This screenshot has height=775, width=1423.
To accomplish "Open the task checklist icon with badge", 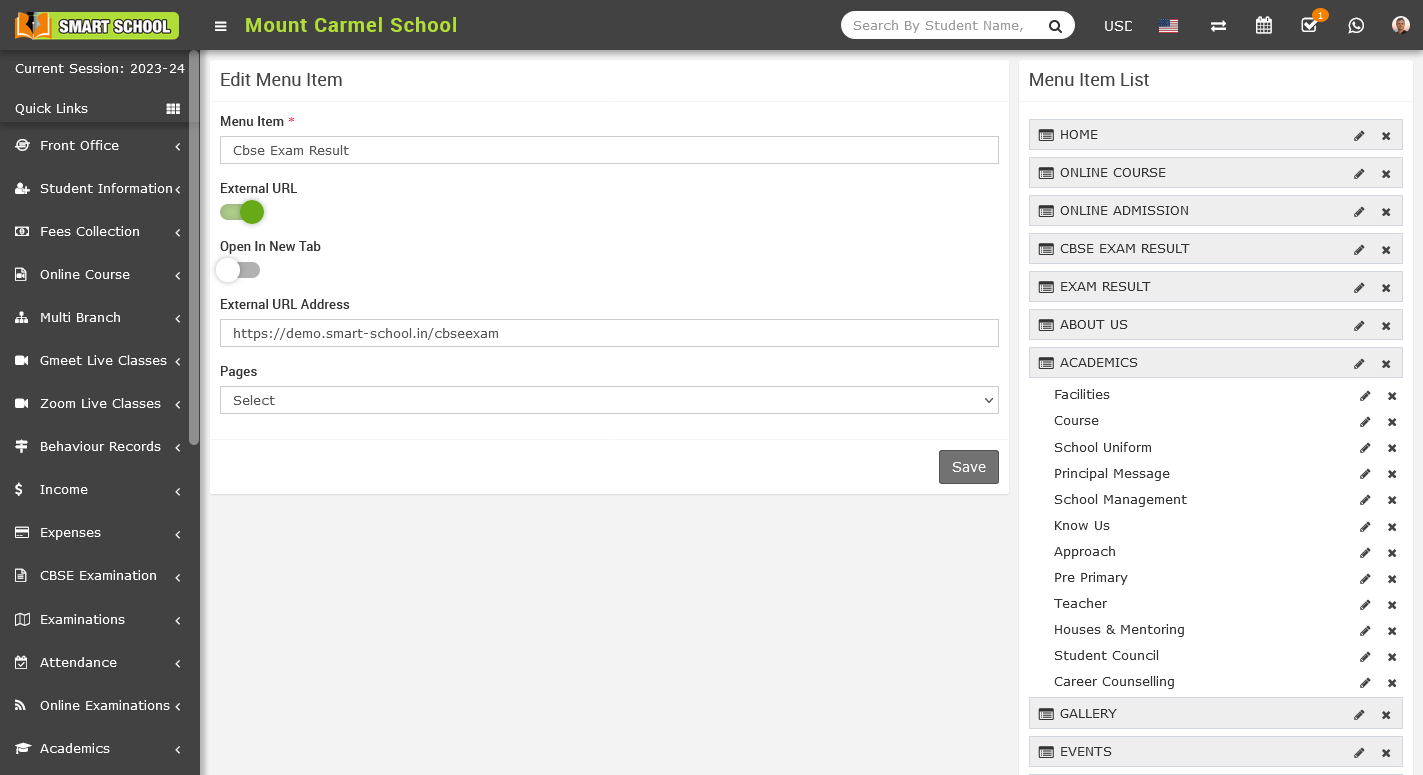I will [x=1309, y=26].
